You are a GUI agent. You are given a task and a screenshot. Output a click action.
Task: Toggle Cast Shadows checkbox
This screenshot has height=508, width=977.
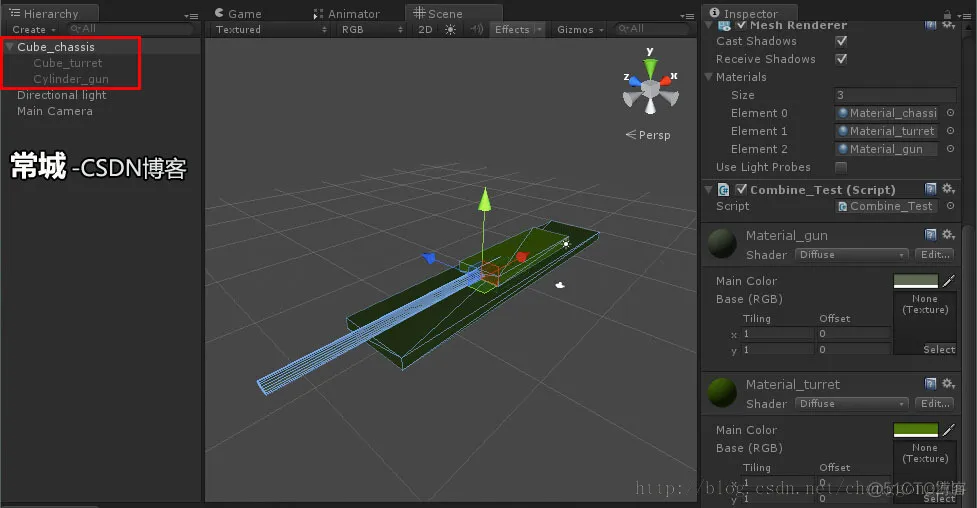(x=841, y=41)
